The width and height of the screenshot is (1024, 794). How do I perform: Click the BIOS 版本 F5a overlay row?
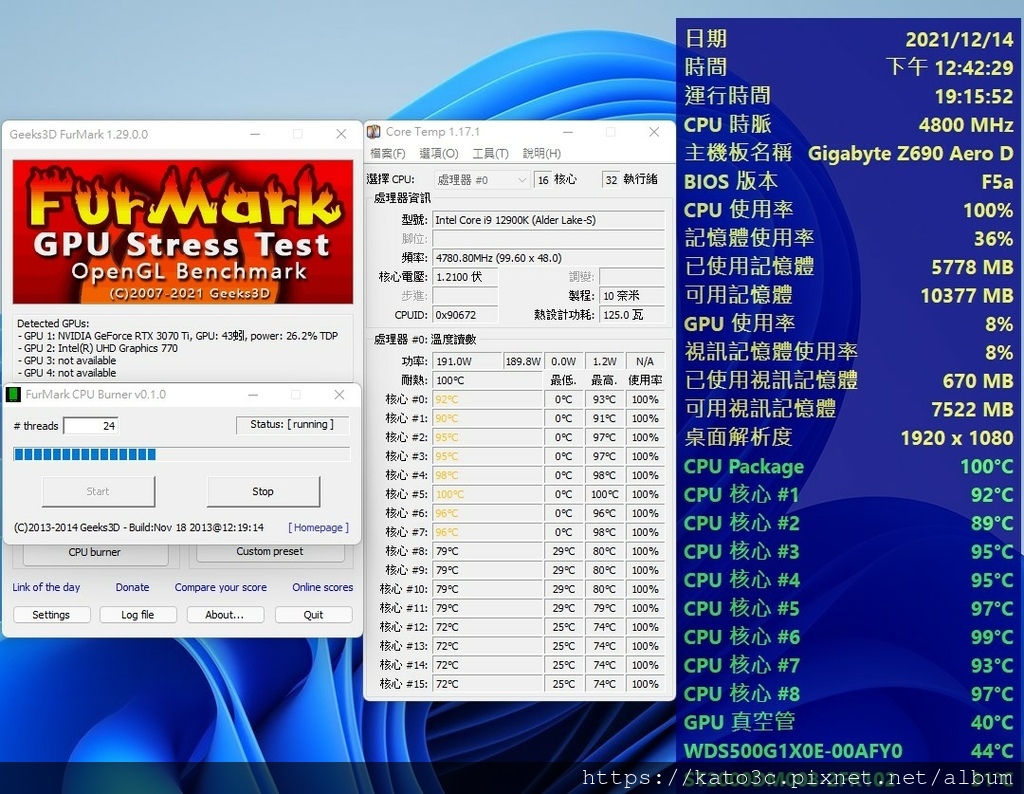(848, 182)
